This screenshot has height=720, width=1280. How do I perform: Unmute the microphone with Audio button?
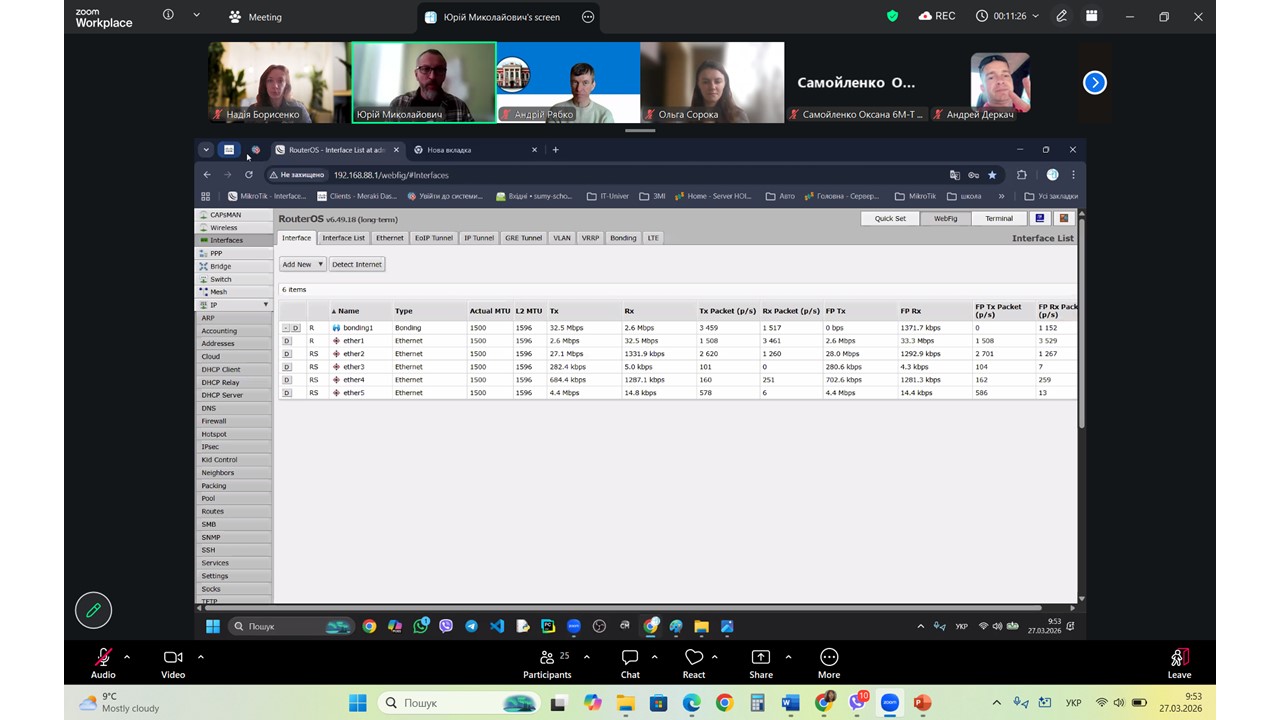(103, 662)
